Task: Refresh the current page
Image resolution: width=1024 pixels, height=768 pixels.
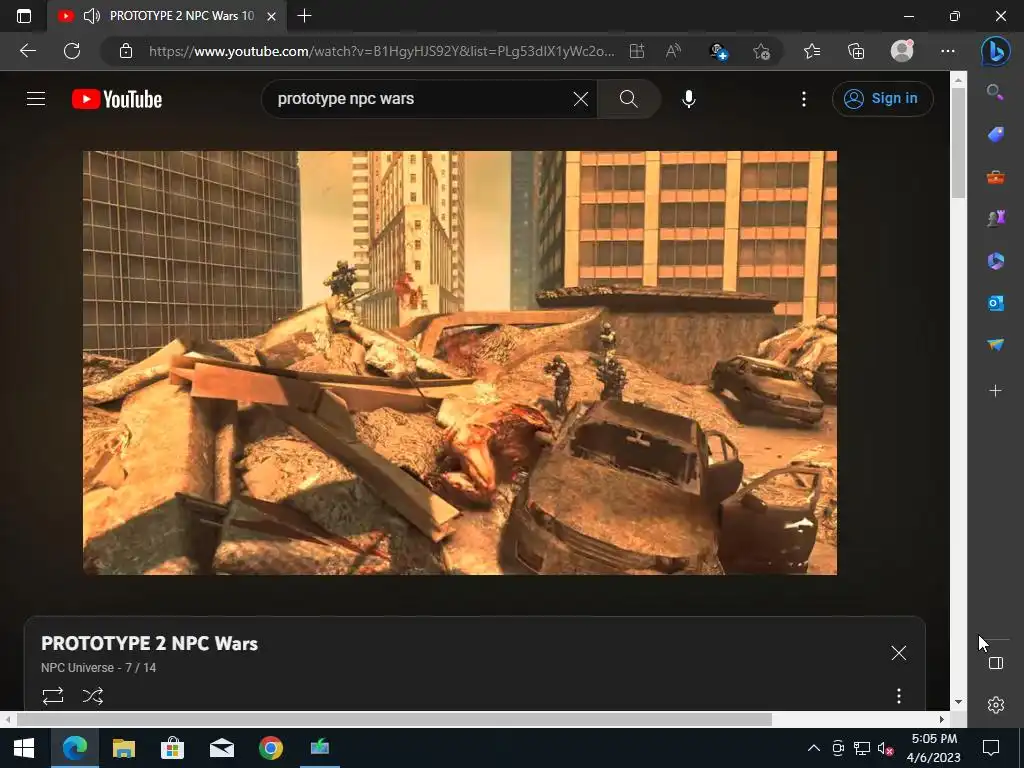Action: 72,51
